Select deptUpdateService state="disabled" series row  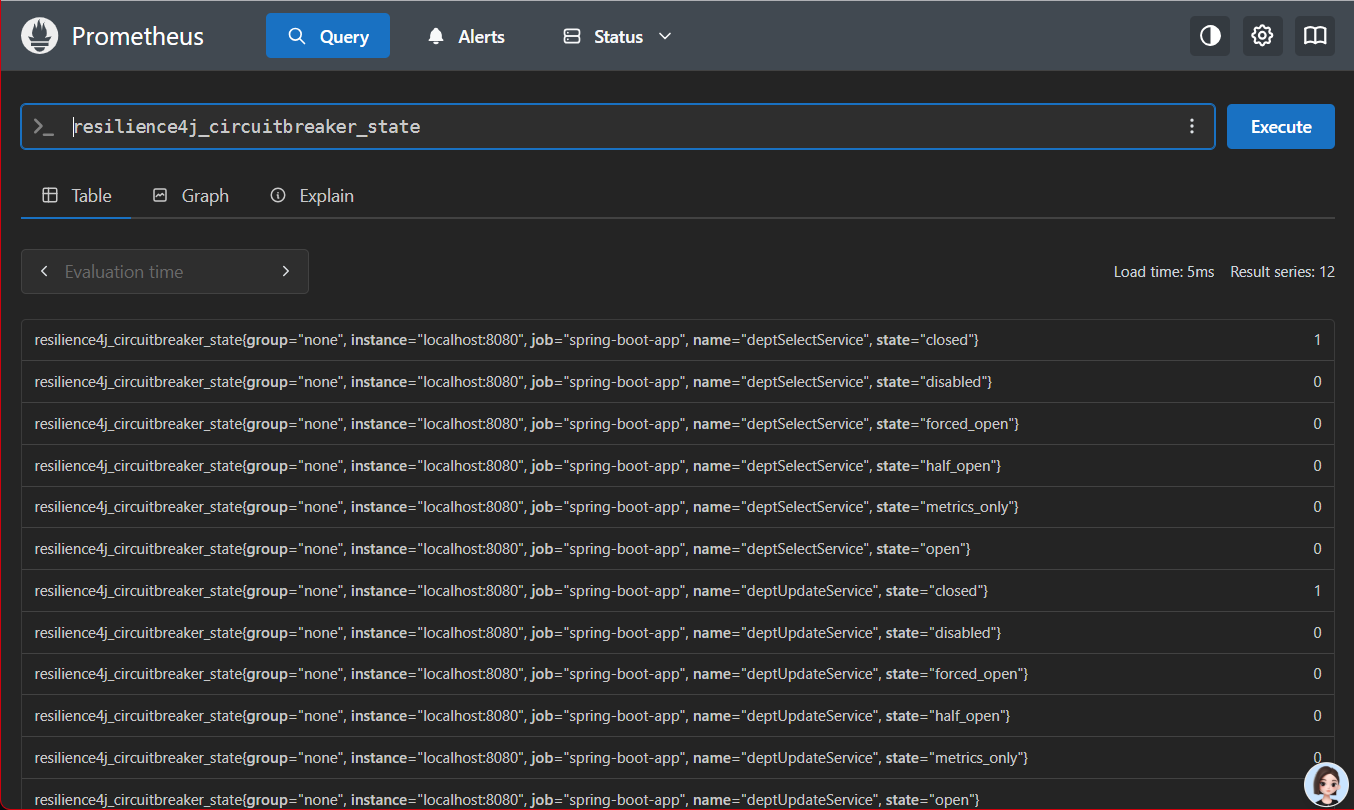coord(677,633)
